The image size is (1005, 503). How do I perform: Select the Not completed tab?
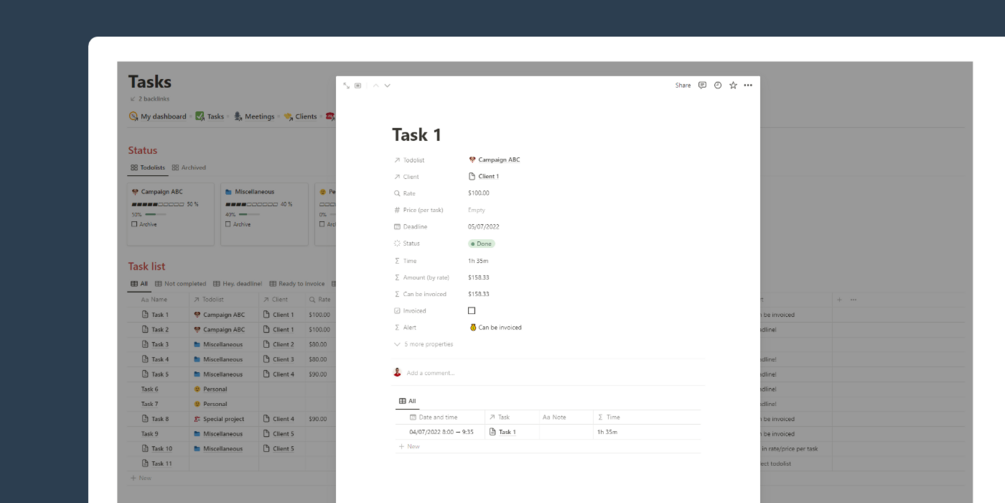coord(181,283)
